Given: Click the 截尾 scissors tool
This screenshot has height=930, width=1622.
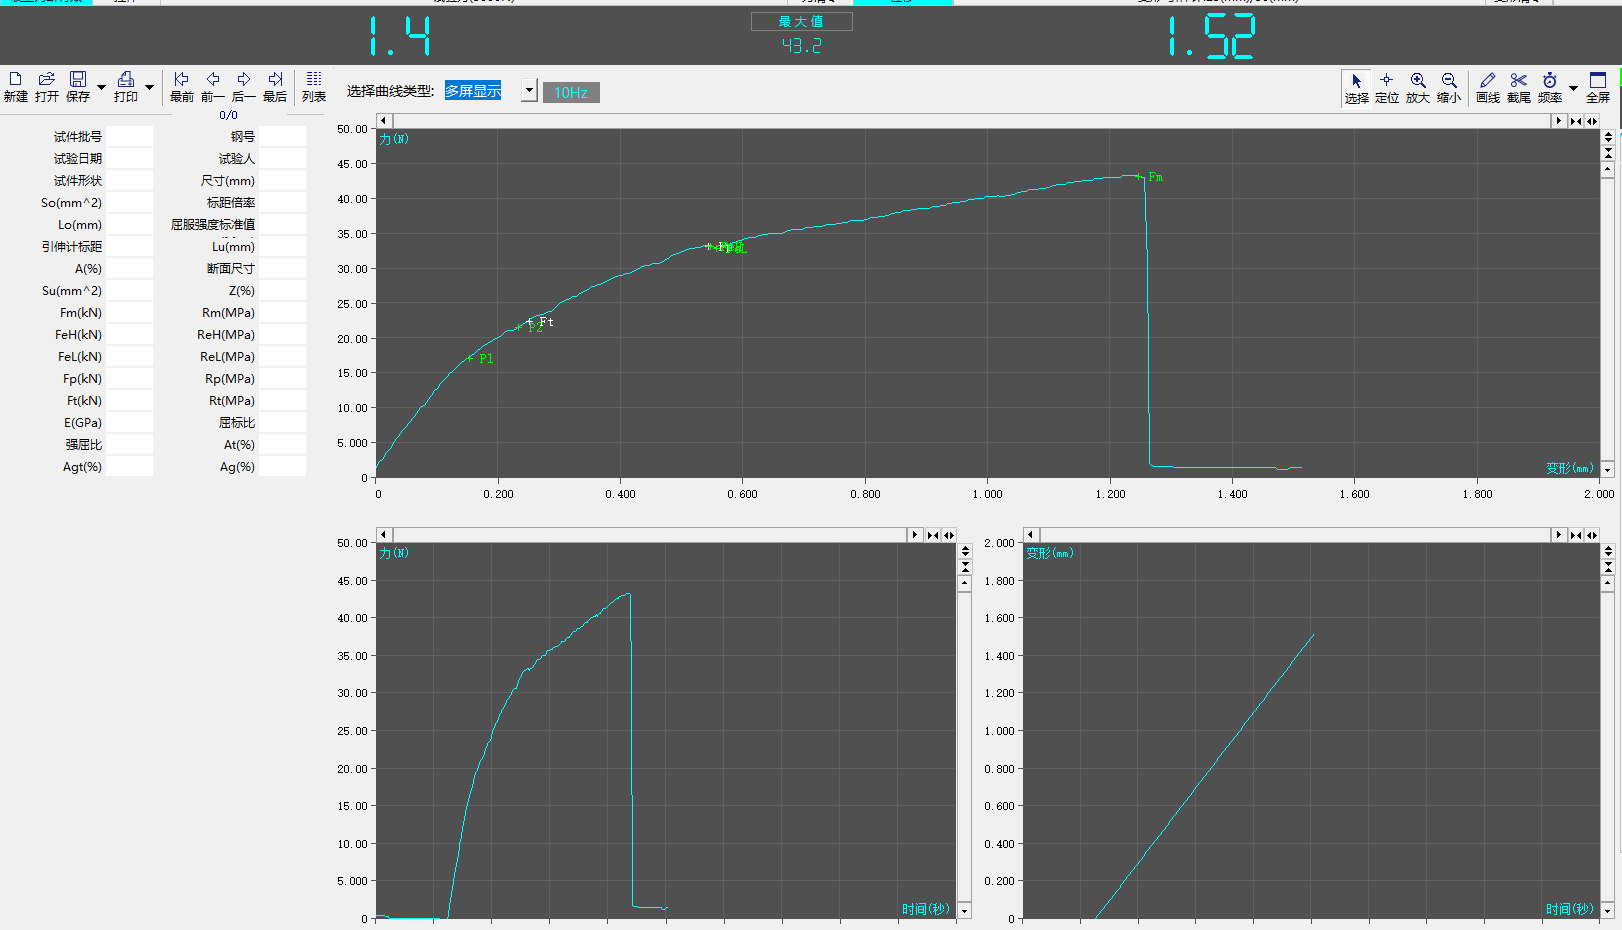Looking at the screenshot, I should (1519, 87).
